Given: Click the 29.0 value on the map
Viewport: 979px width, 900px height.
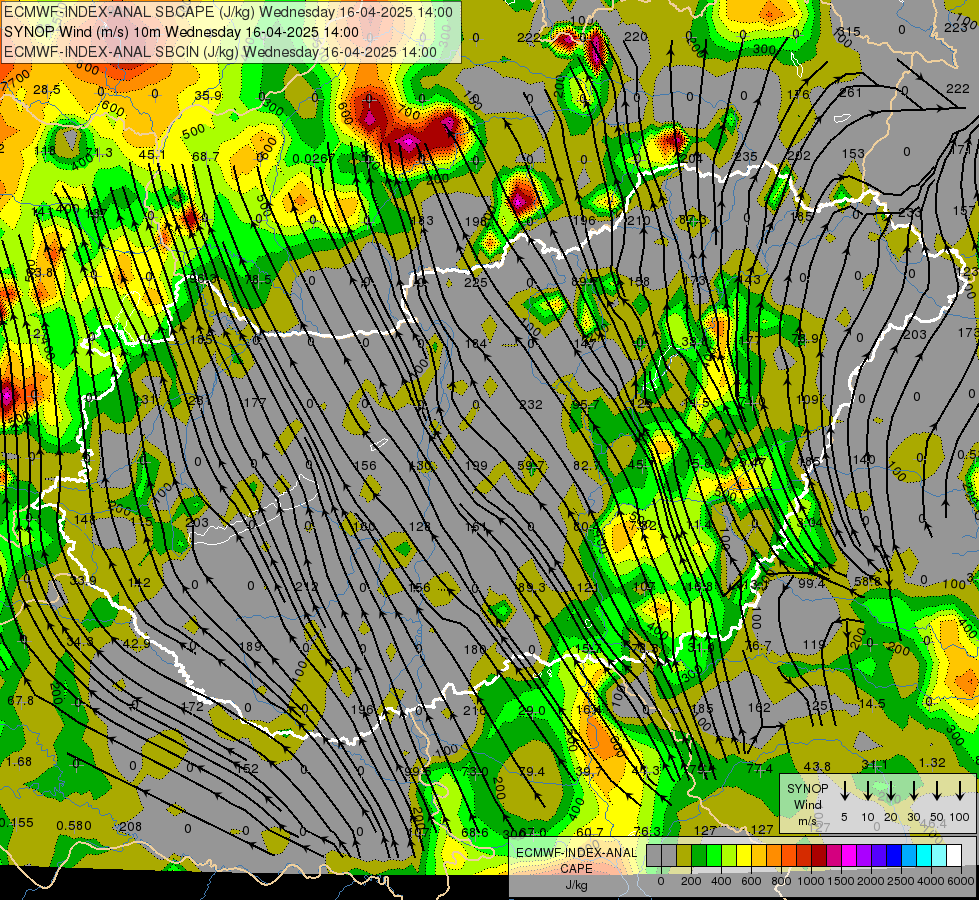Looking at the screenshot, I should [x=532, y=711].
